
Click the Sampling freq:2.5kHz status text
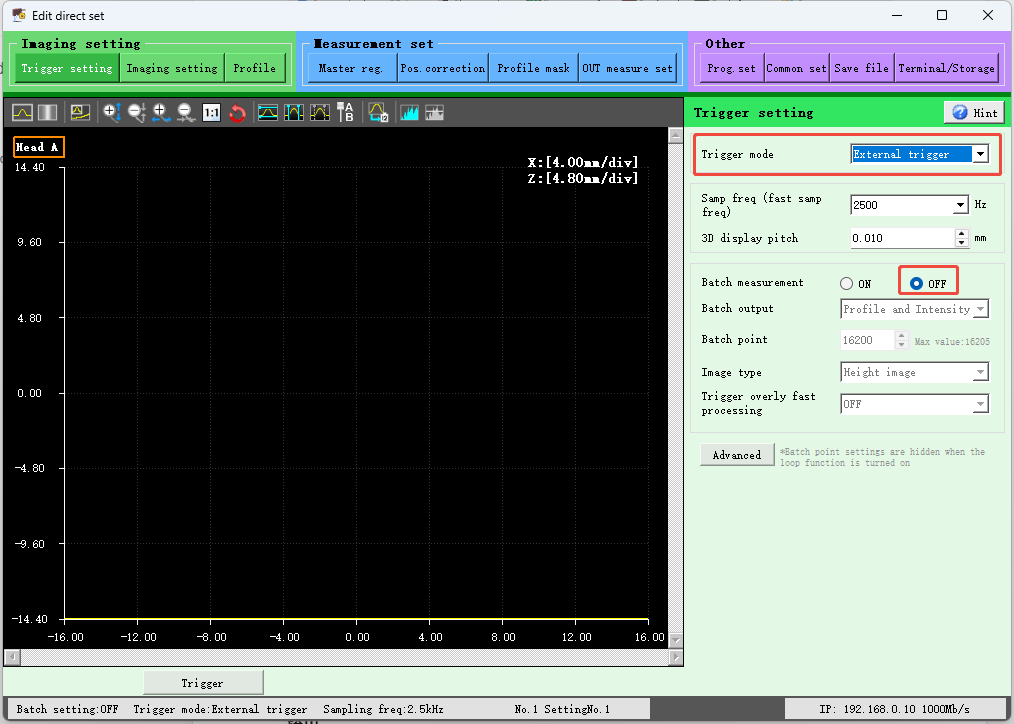pyautogui.click(x=383, y=709)
